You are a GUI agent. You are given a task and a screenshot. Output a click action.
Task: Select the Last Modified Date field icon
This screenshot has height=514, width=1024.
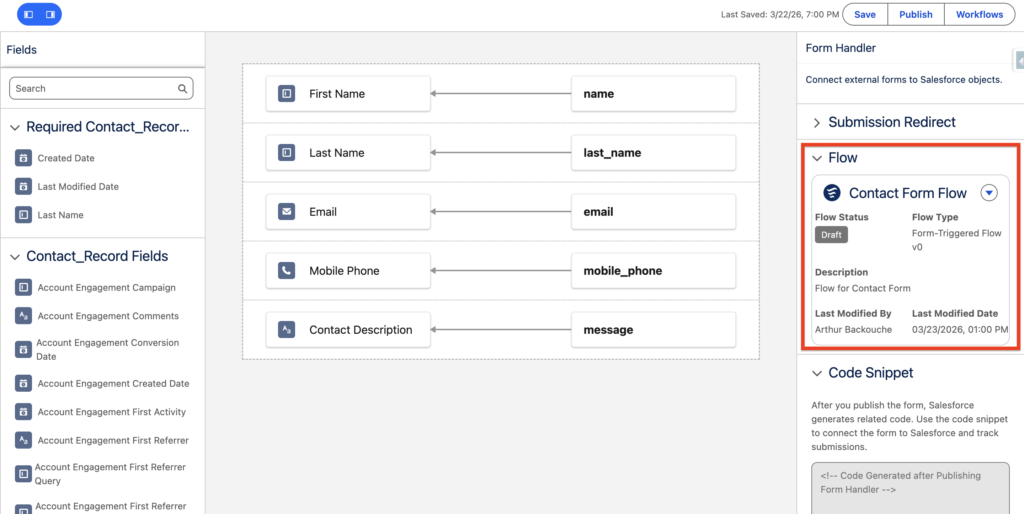tap(23, 186)
